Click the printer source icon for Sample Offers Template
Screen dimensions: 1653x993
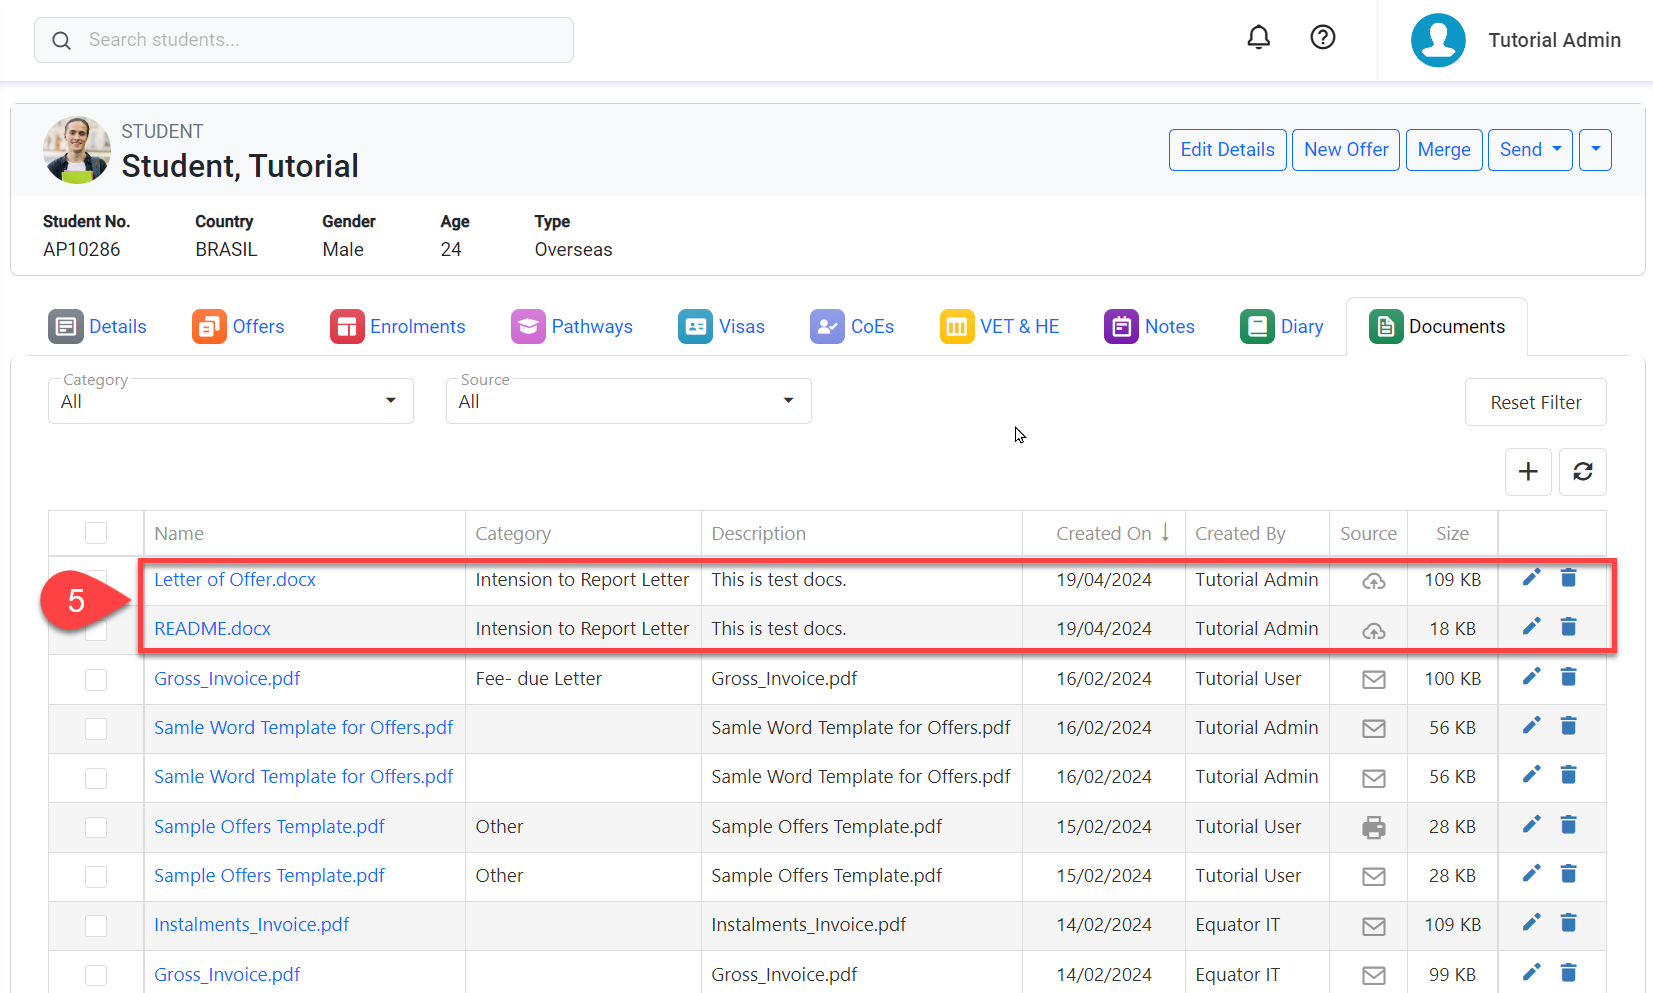click(1373, 827)
